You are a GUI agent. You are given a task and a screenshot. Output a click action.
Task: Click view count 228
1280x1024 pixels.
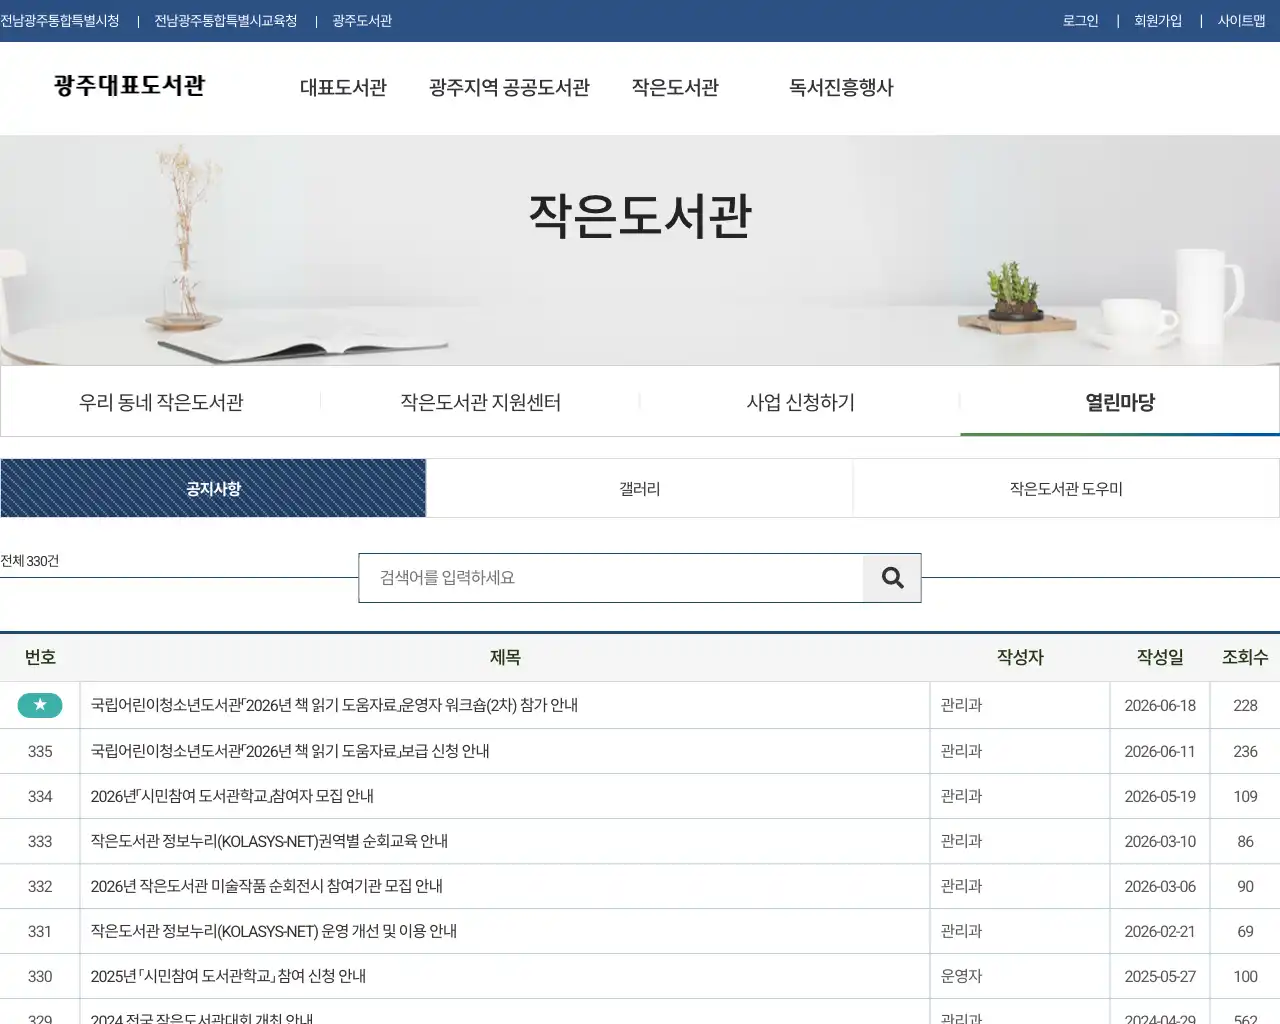point(1245,705)
